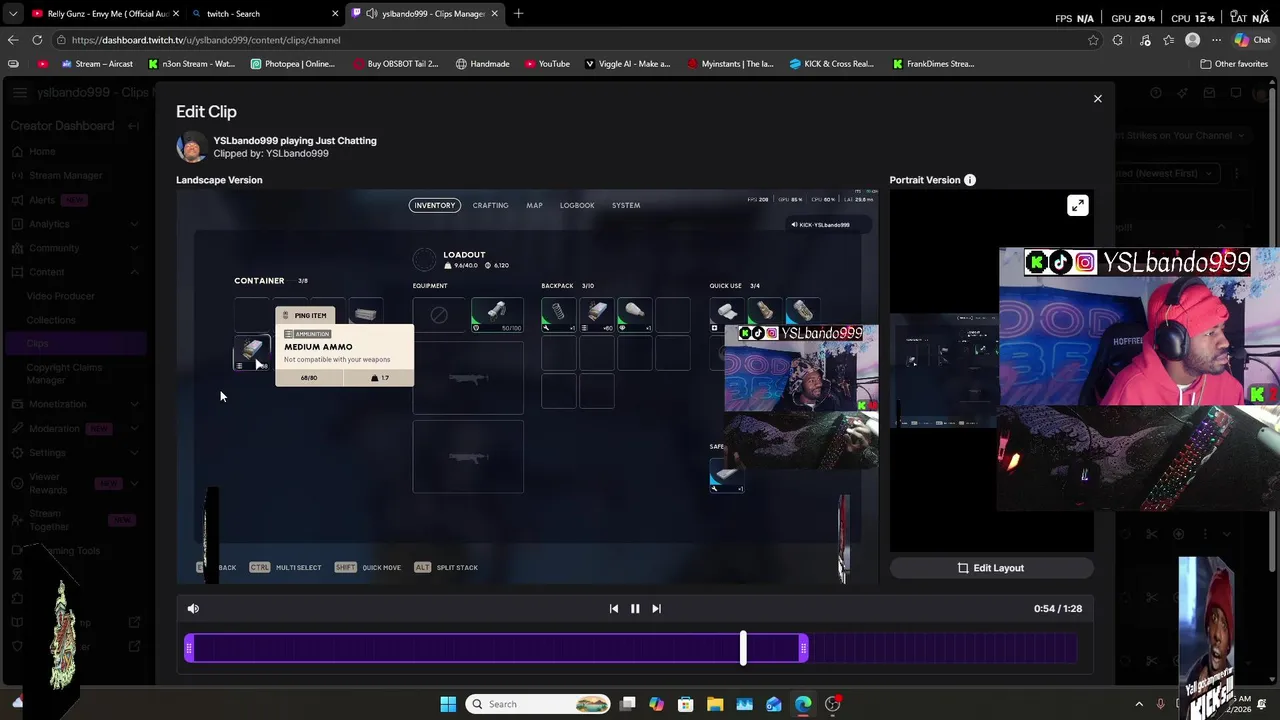This screenshot has width=1280, height=720.
Task: Open the favorites list icon
Action: tap(1168, 40)
